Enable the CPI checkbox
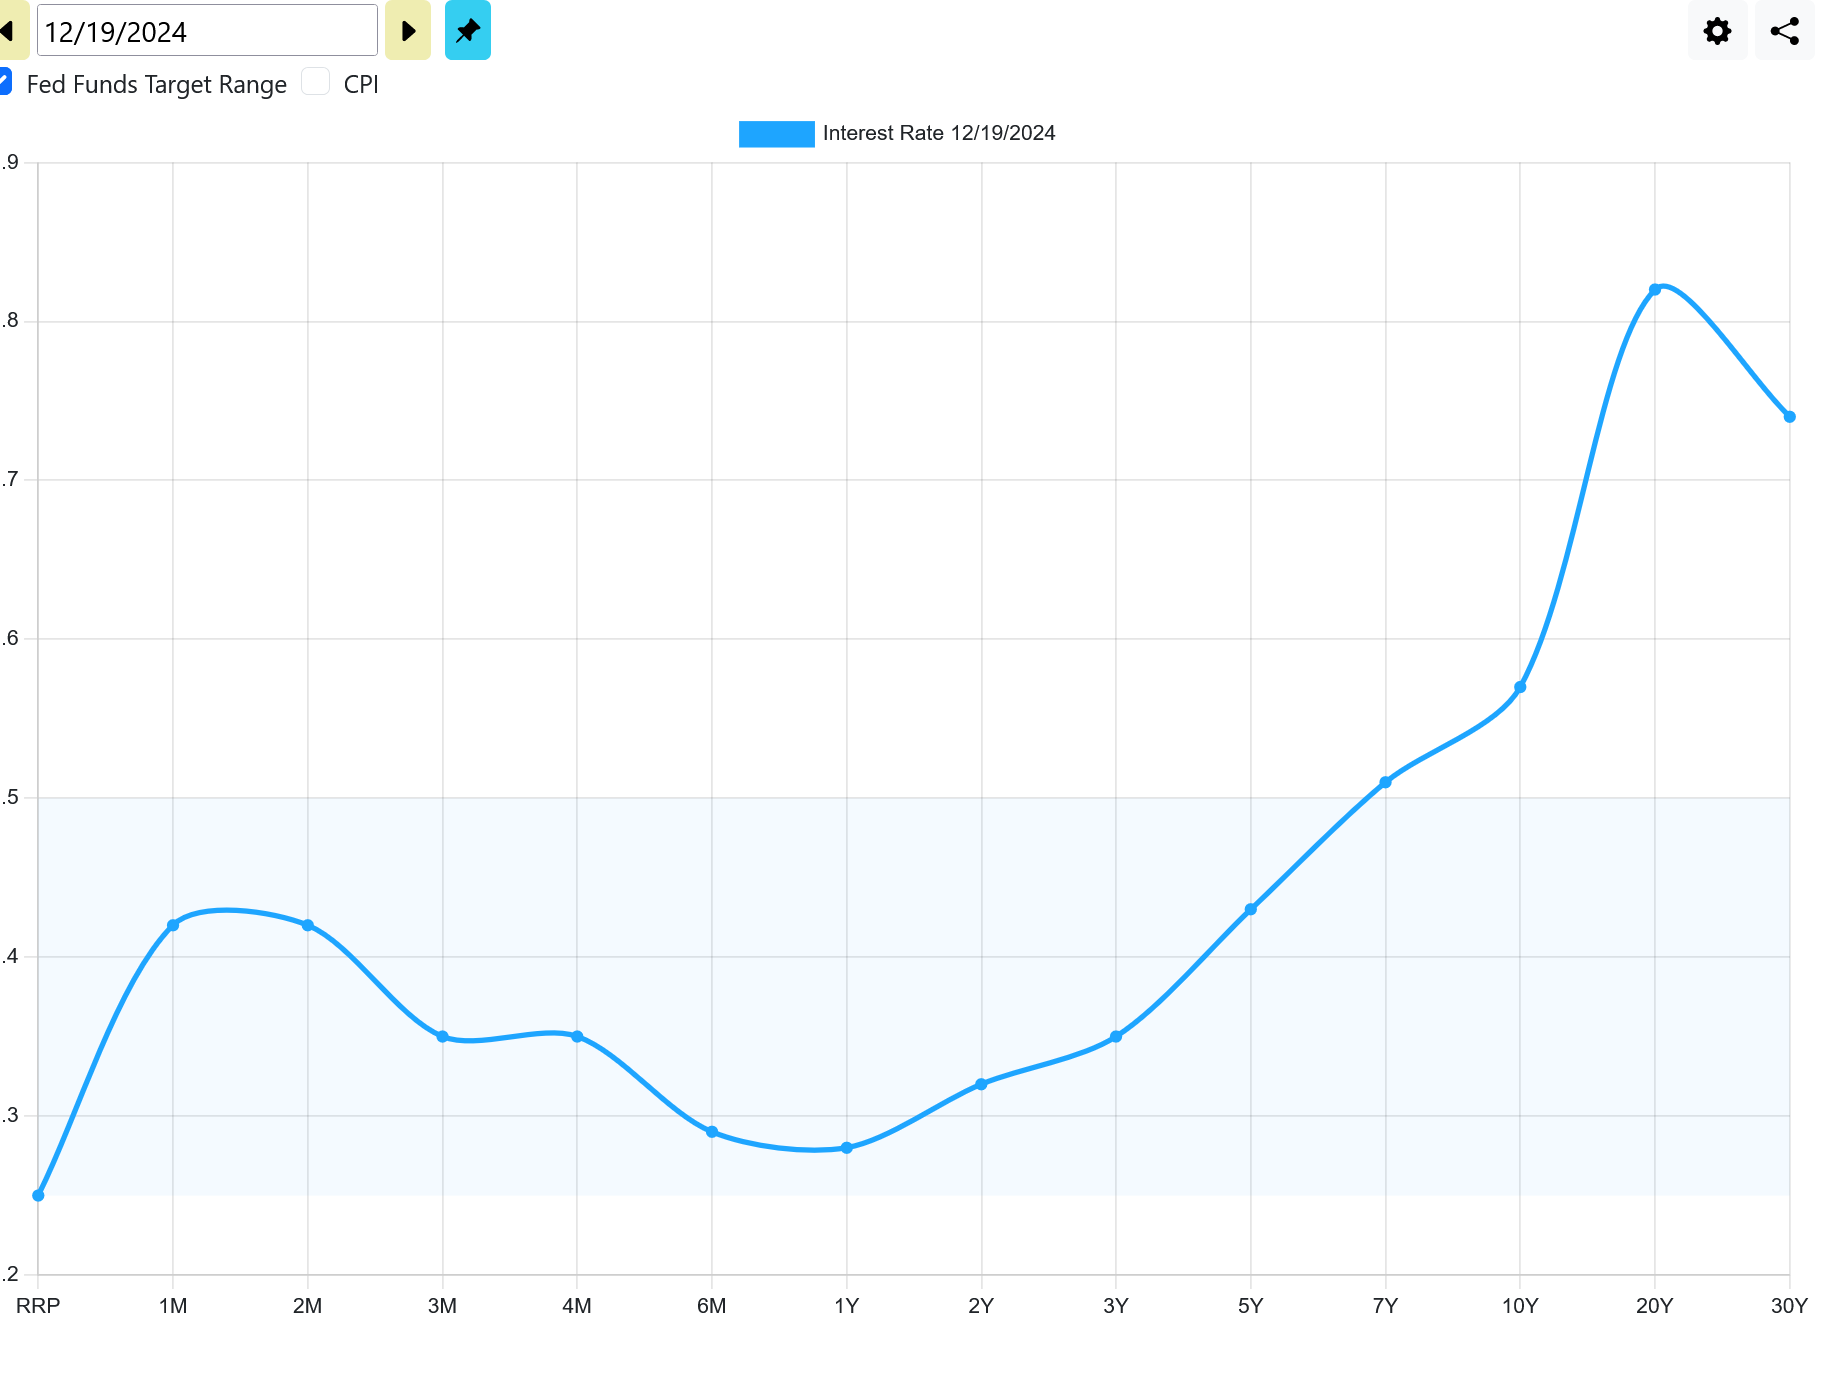This screenshot has height=1388, width=1837. [x=316, y=82]
